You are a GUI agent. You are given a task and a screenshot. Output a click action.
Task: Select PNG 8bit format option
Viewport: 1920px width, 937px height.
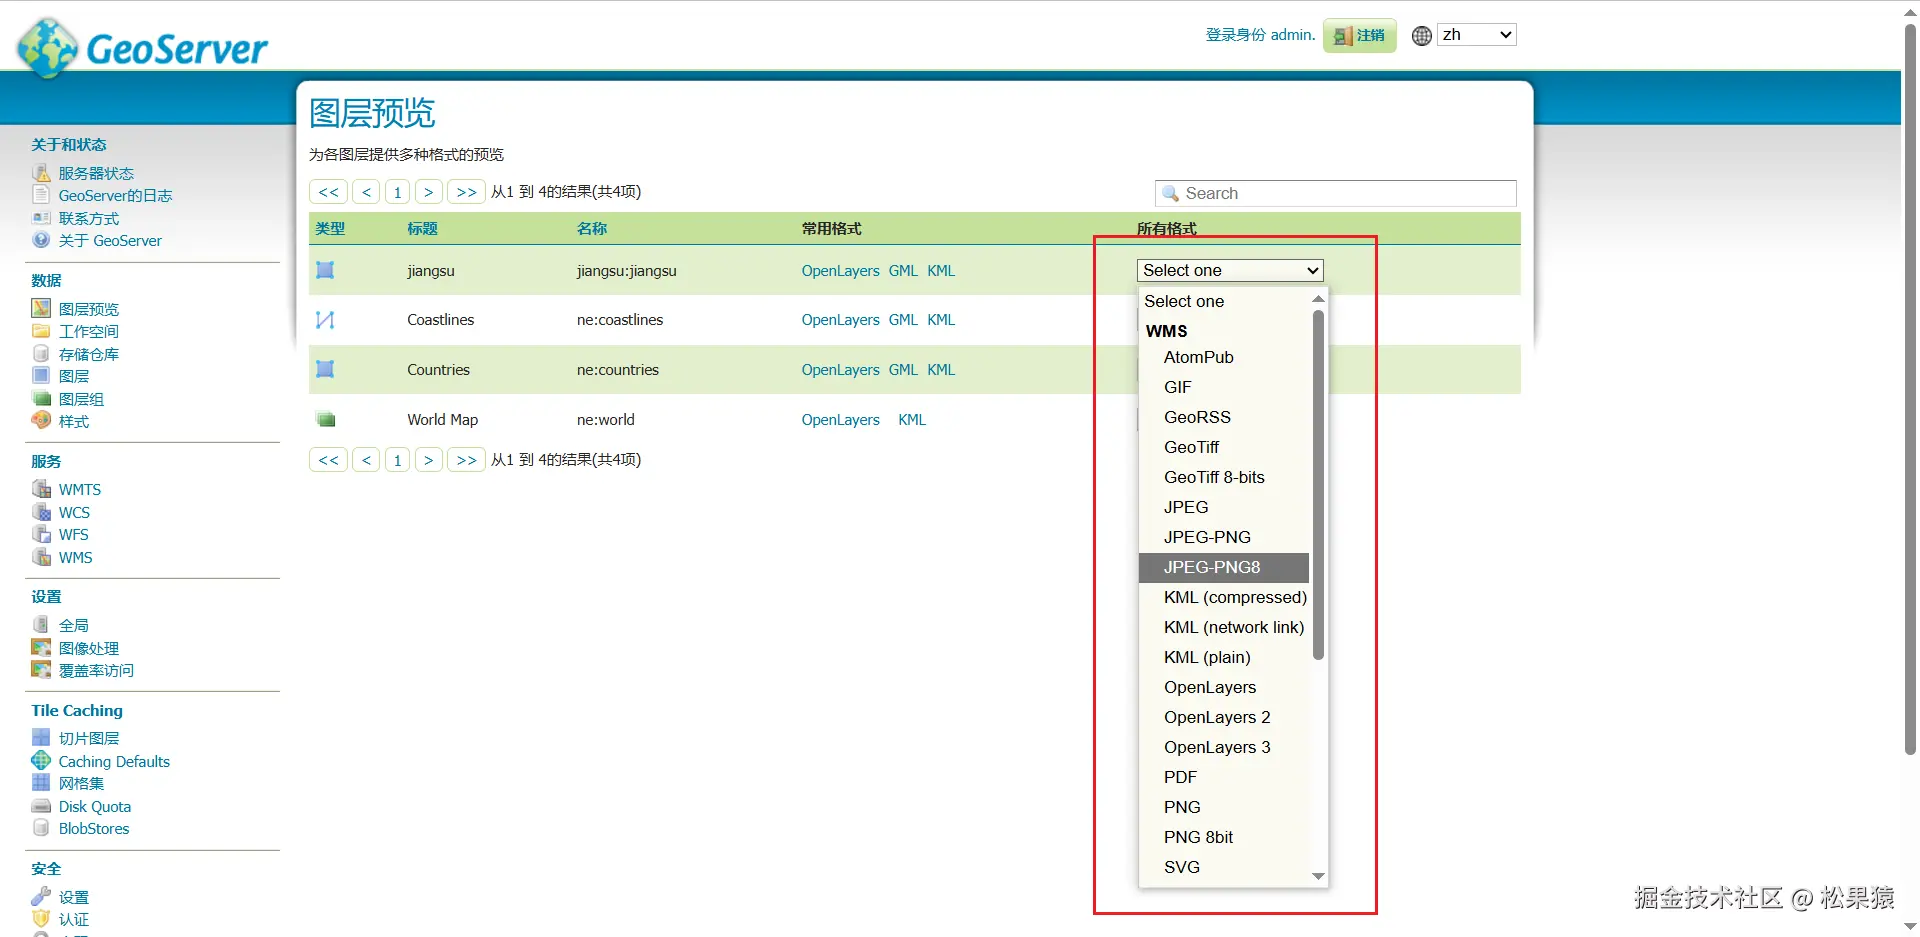tap(1198, 837)
